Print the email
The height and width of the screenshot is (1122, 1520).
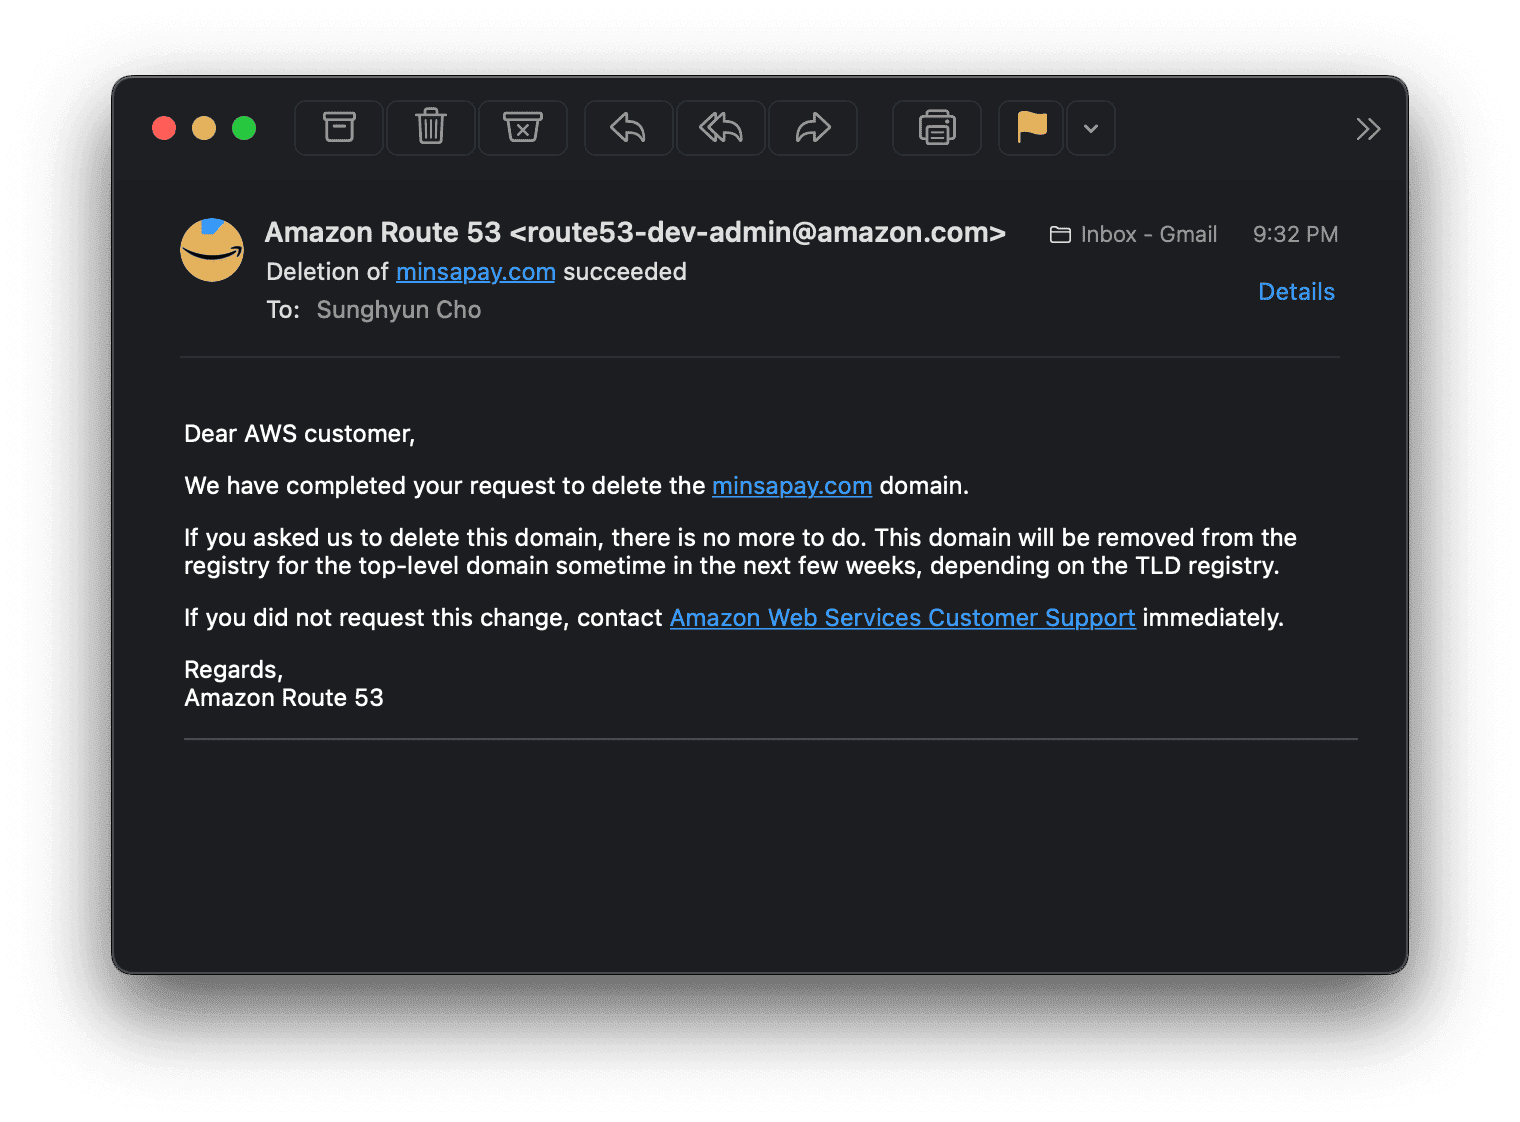pos(937,128)
